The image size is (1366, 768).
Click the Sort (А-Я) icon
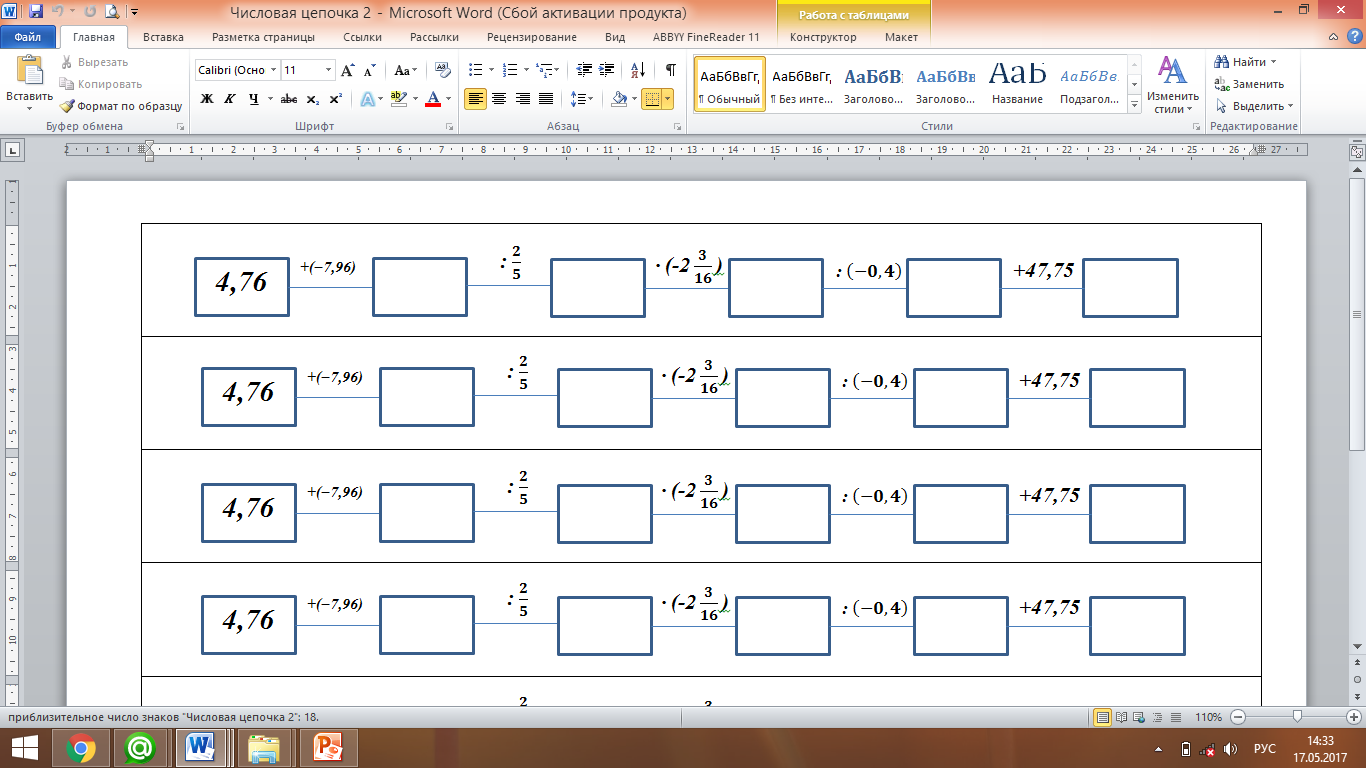click(x=636, y=70)
